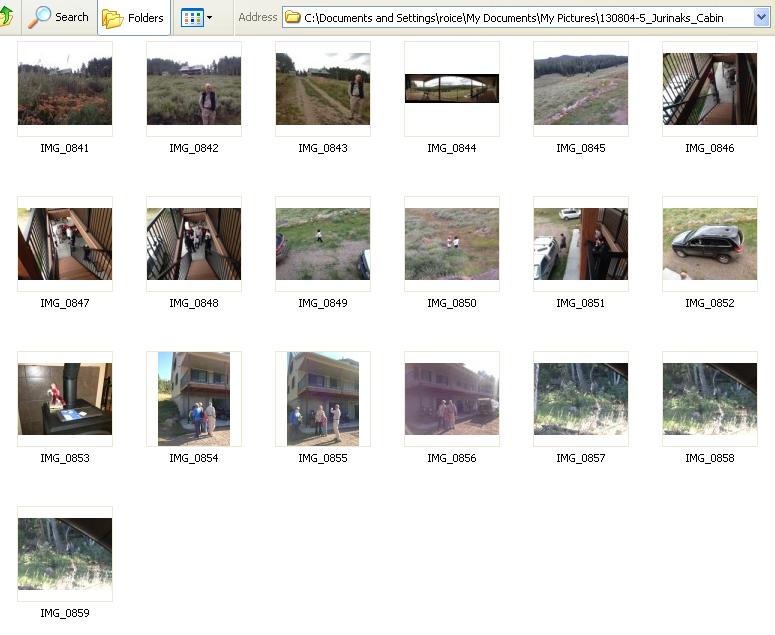Click the file name label IMG_0842
Viewport: 775px width, 635px height.
click(x=194, y=148)
